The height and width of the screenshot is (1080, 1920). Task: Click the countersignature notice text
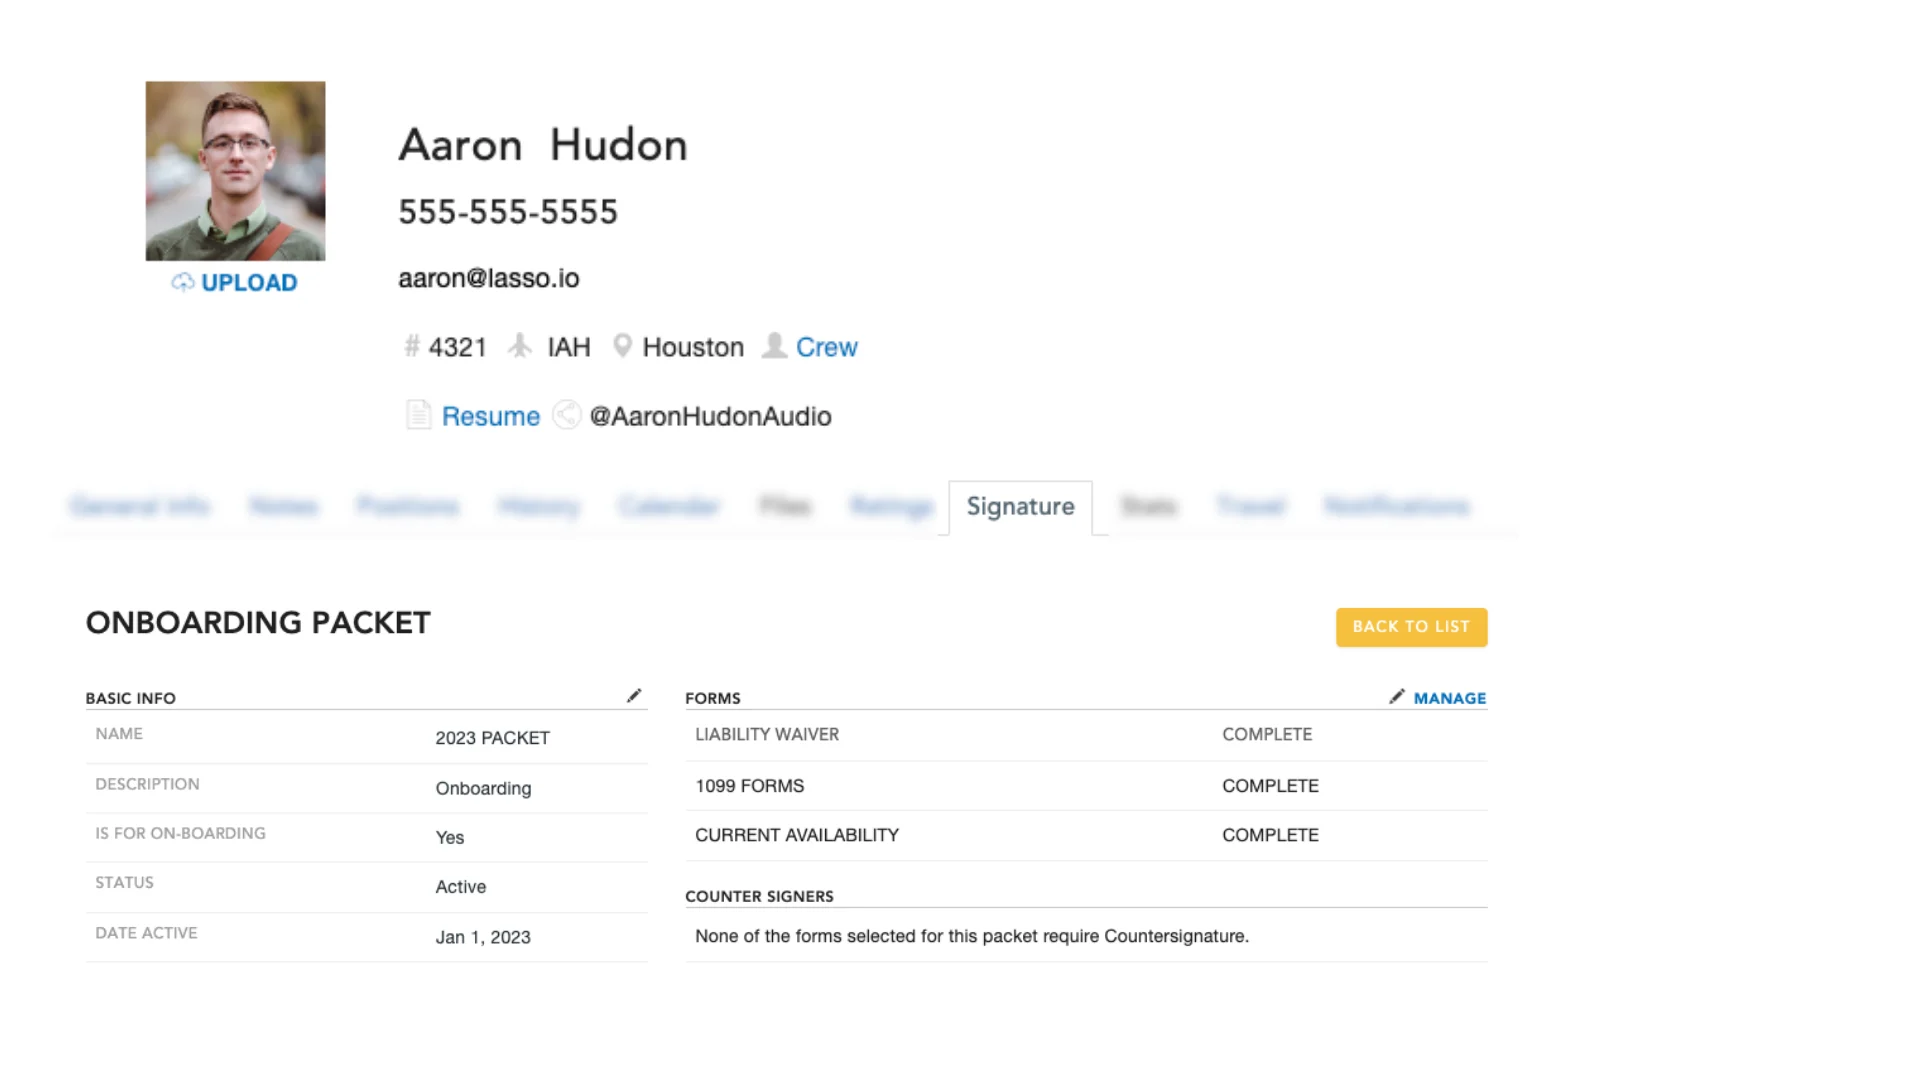972,936
